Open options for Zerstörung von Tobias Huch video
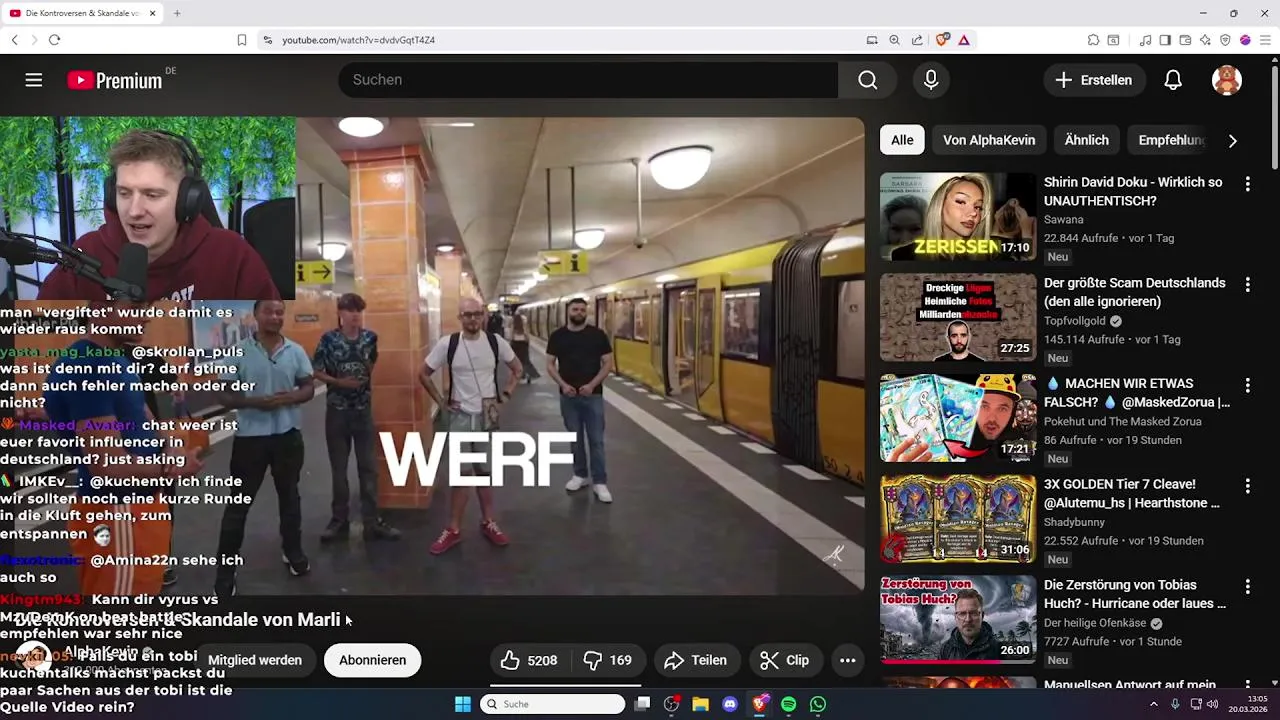1280x720 pixels. [x=1247, y=586]
